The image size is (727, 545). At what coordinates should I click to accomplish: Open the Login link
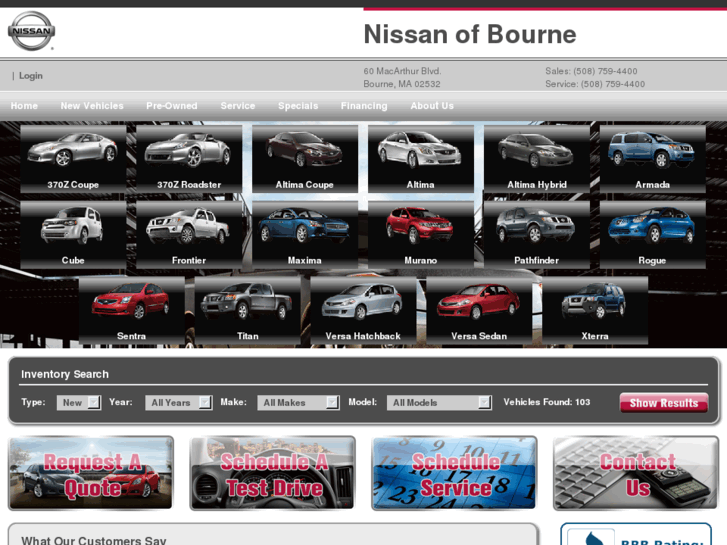pos(31,76)
